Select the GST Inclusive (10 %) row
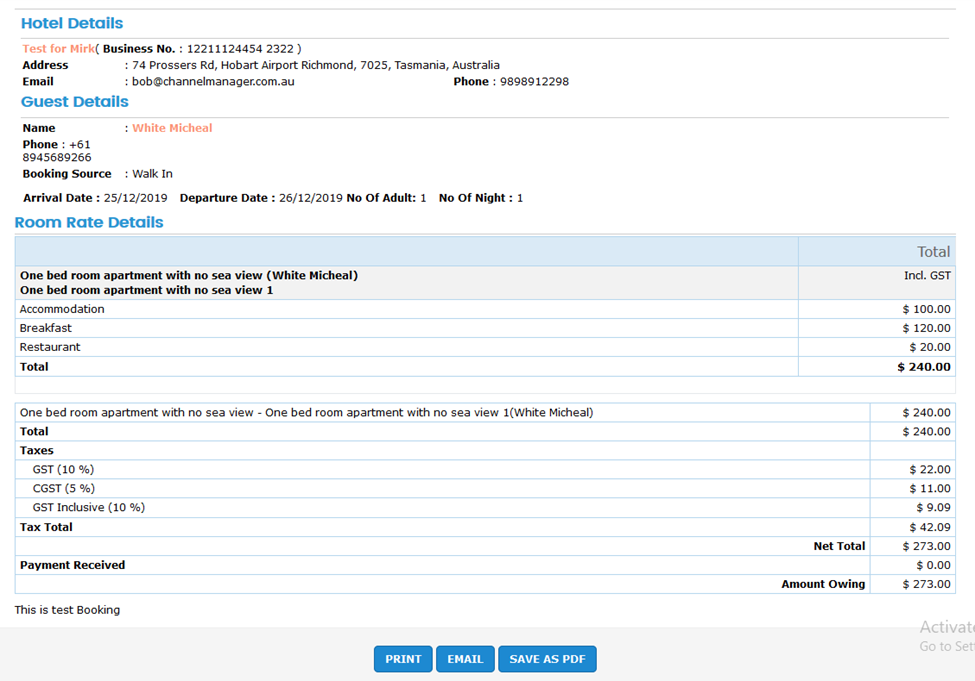The image size is (975, 681). tap(88, 508)
